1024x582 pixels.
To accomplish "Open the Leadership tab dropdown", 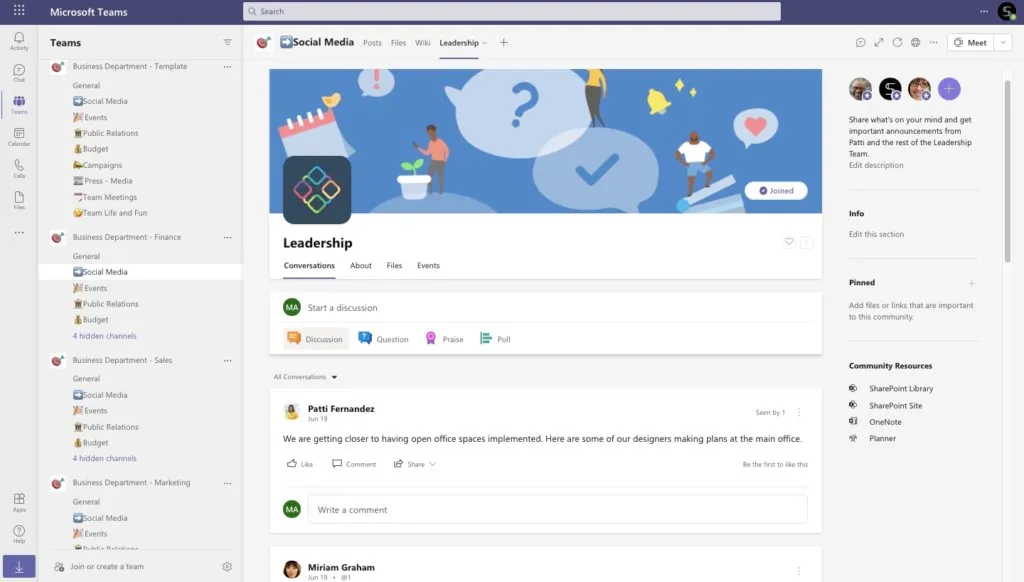I will click(484, 43).
